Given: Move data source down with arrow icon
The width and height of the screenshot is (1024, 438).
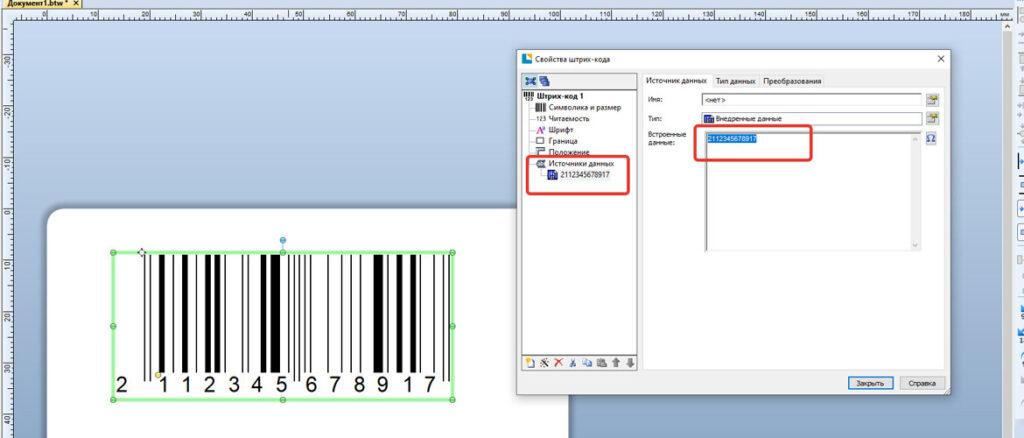Looking at the screenshot, I should pos(630,363).
